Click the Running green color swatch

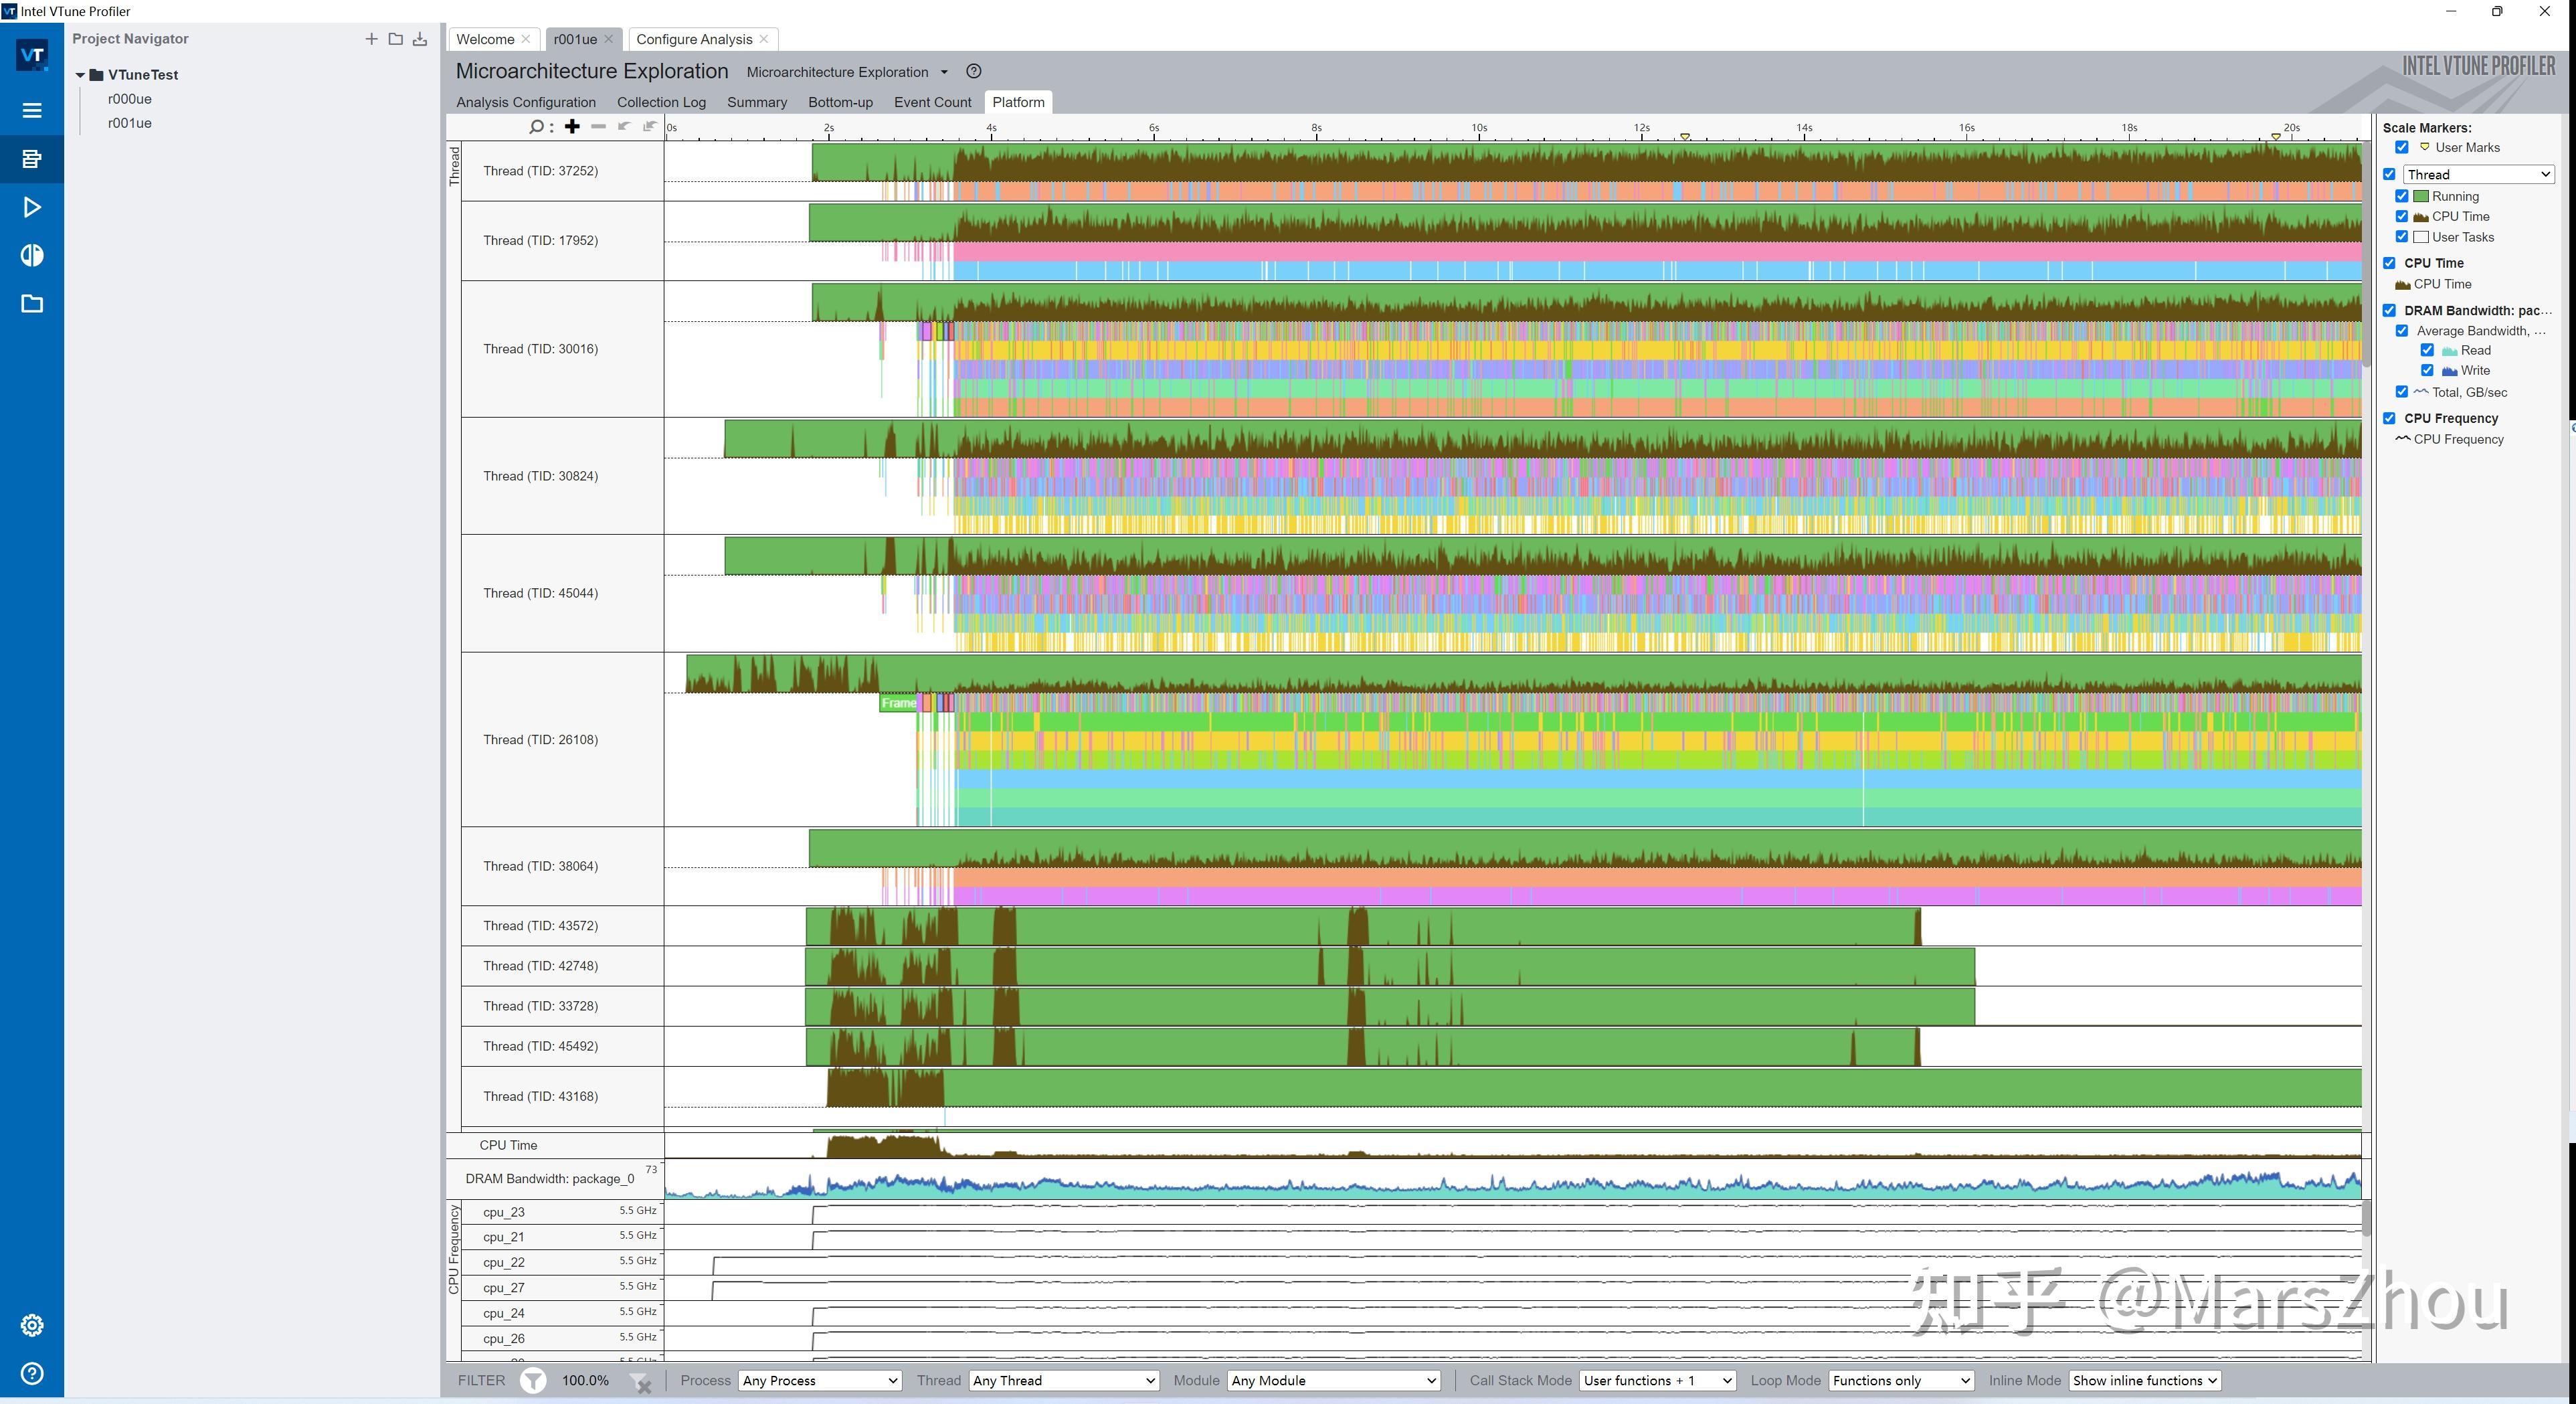tap(2421, 196)
